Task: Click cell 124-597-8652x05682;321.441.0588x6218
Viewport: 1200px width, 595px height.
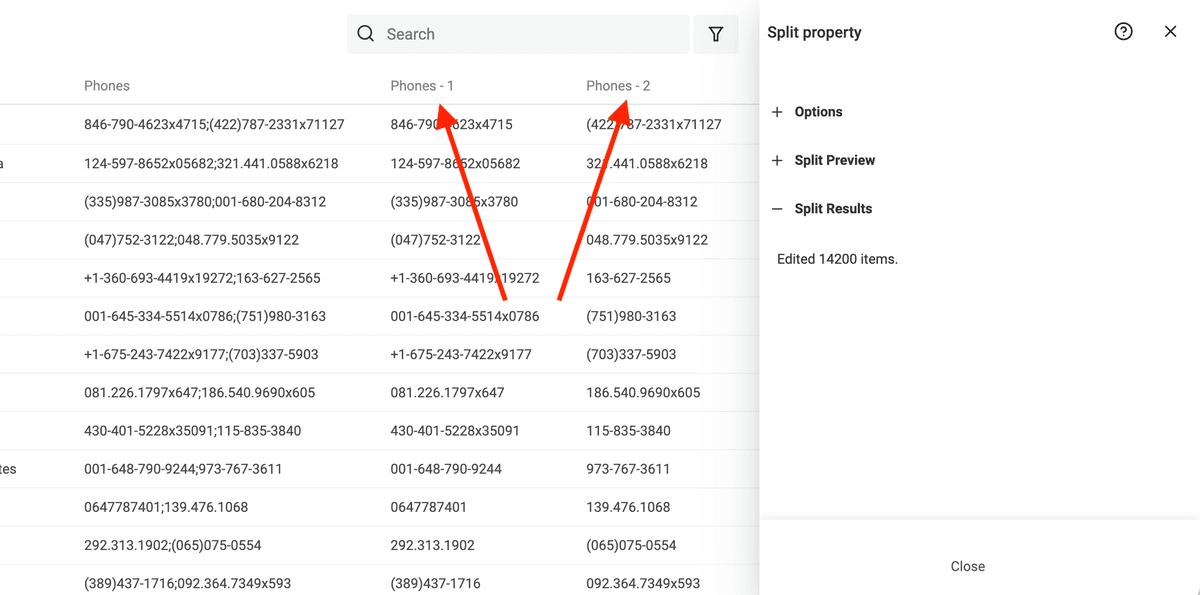Action: (x=211, y=163)
